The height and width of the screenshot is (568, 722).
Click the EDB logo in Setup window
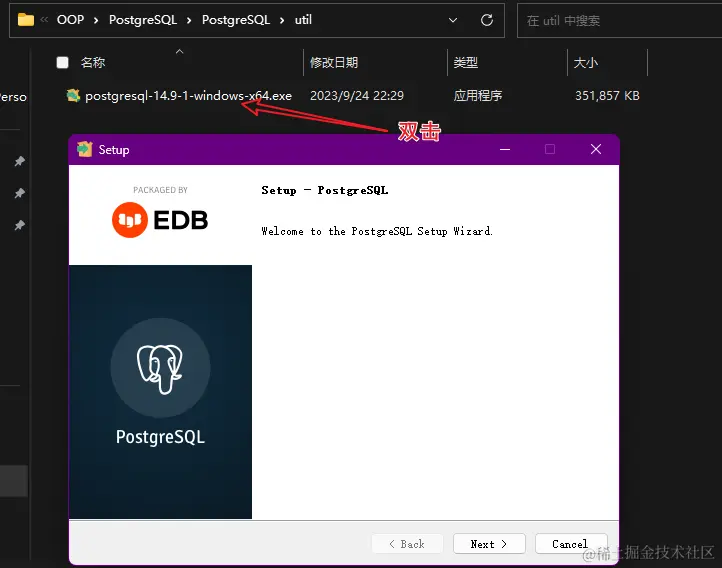tap(160, 220)
